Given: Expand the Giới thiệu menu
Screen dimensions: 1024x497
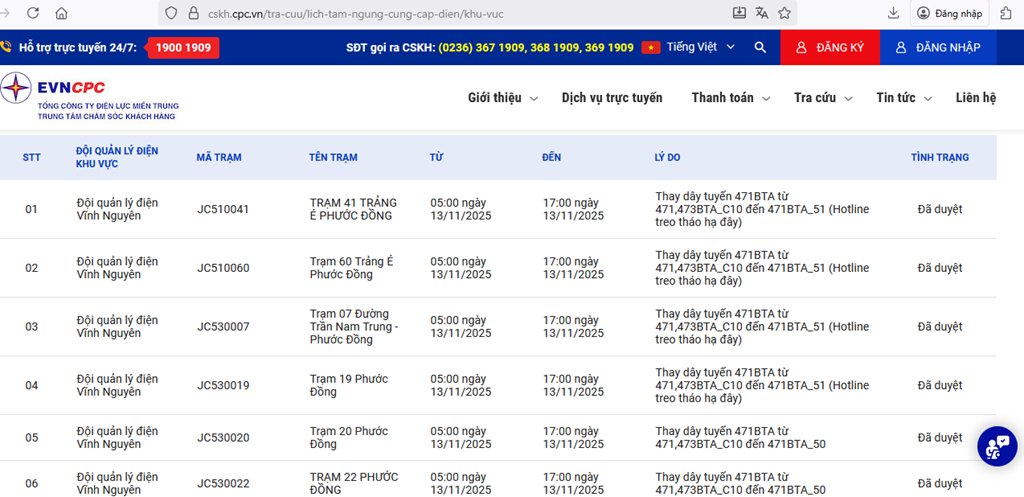Looking at the screenshot, I should click(x=503, y=98).
